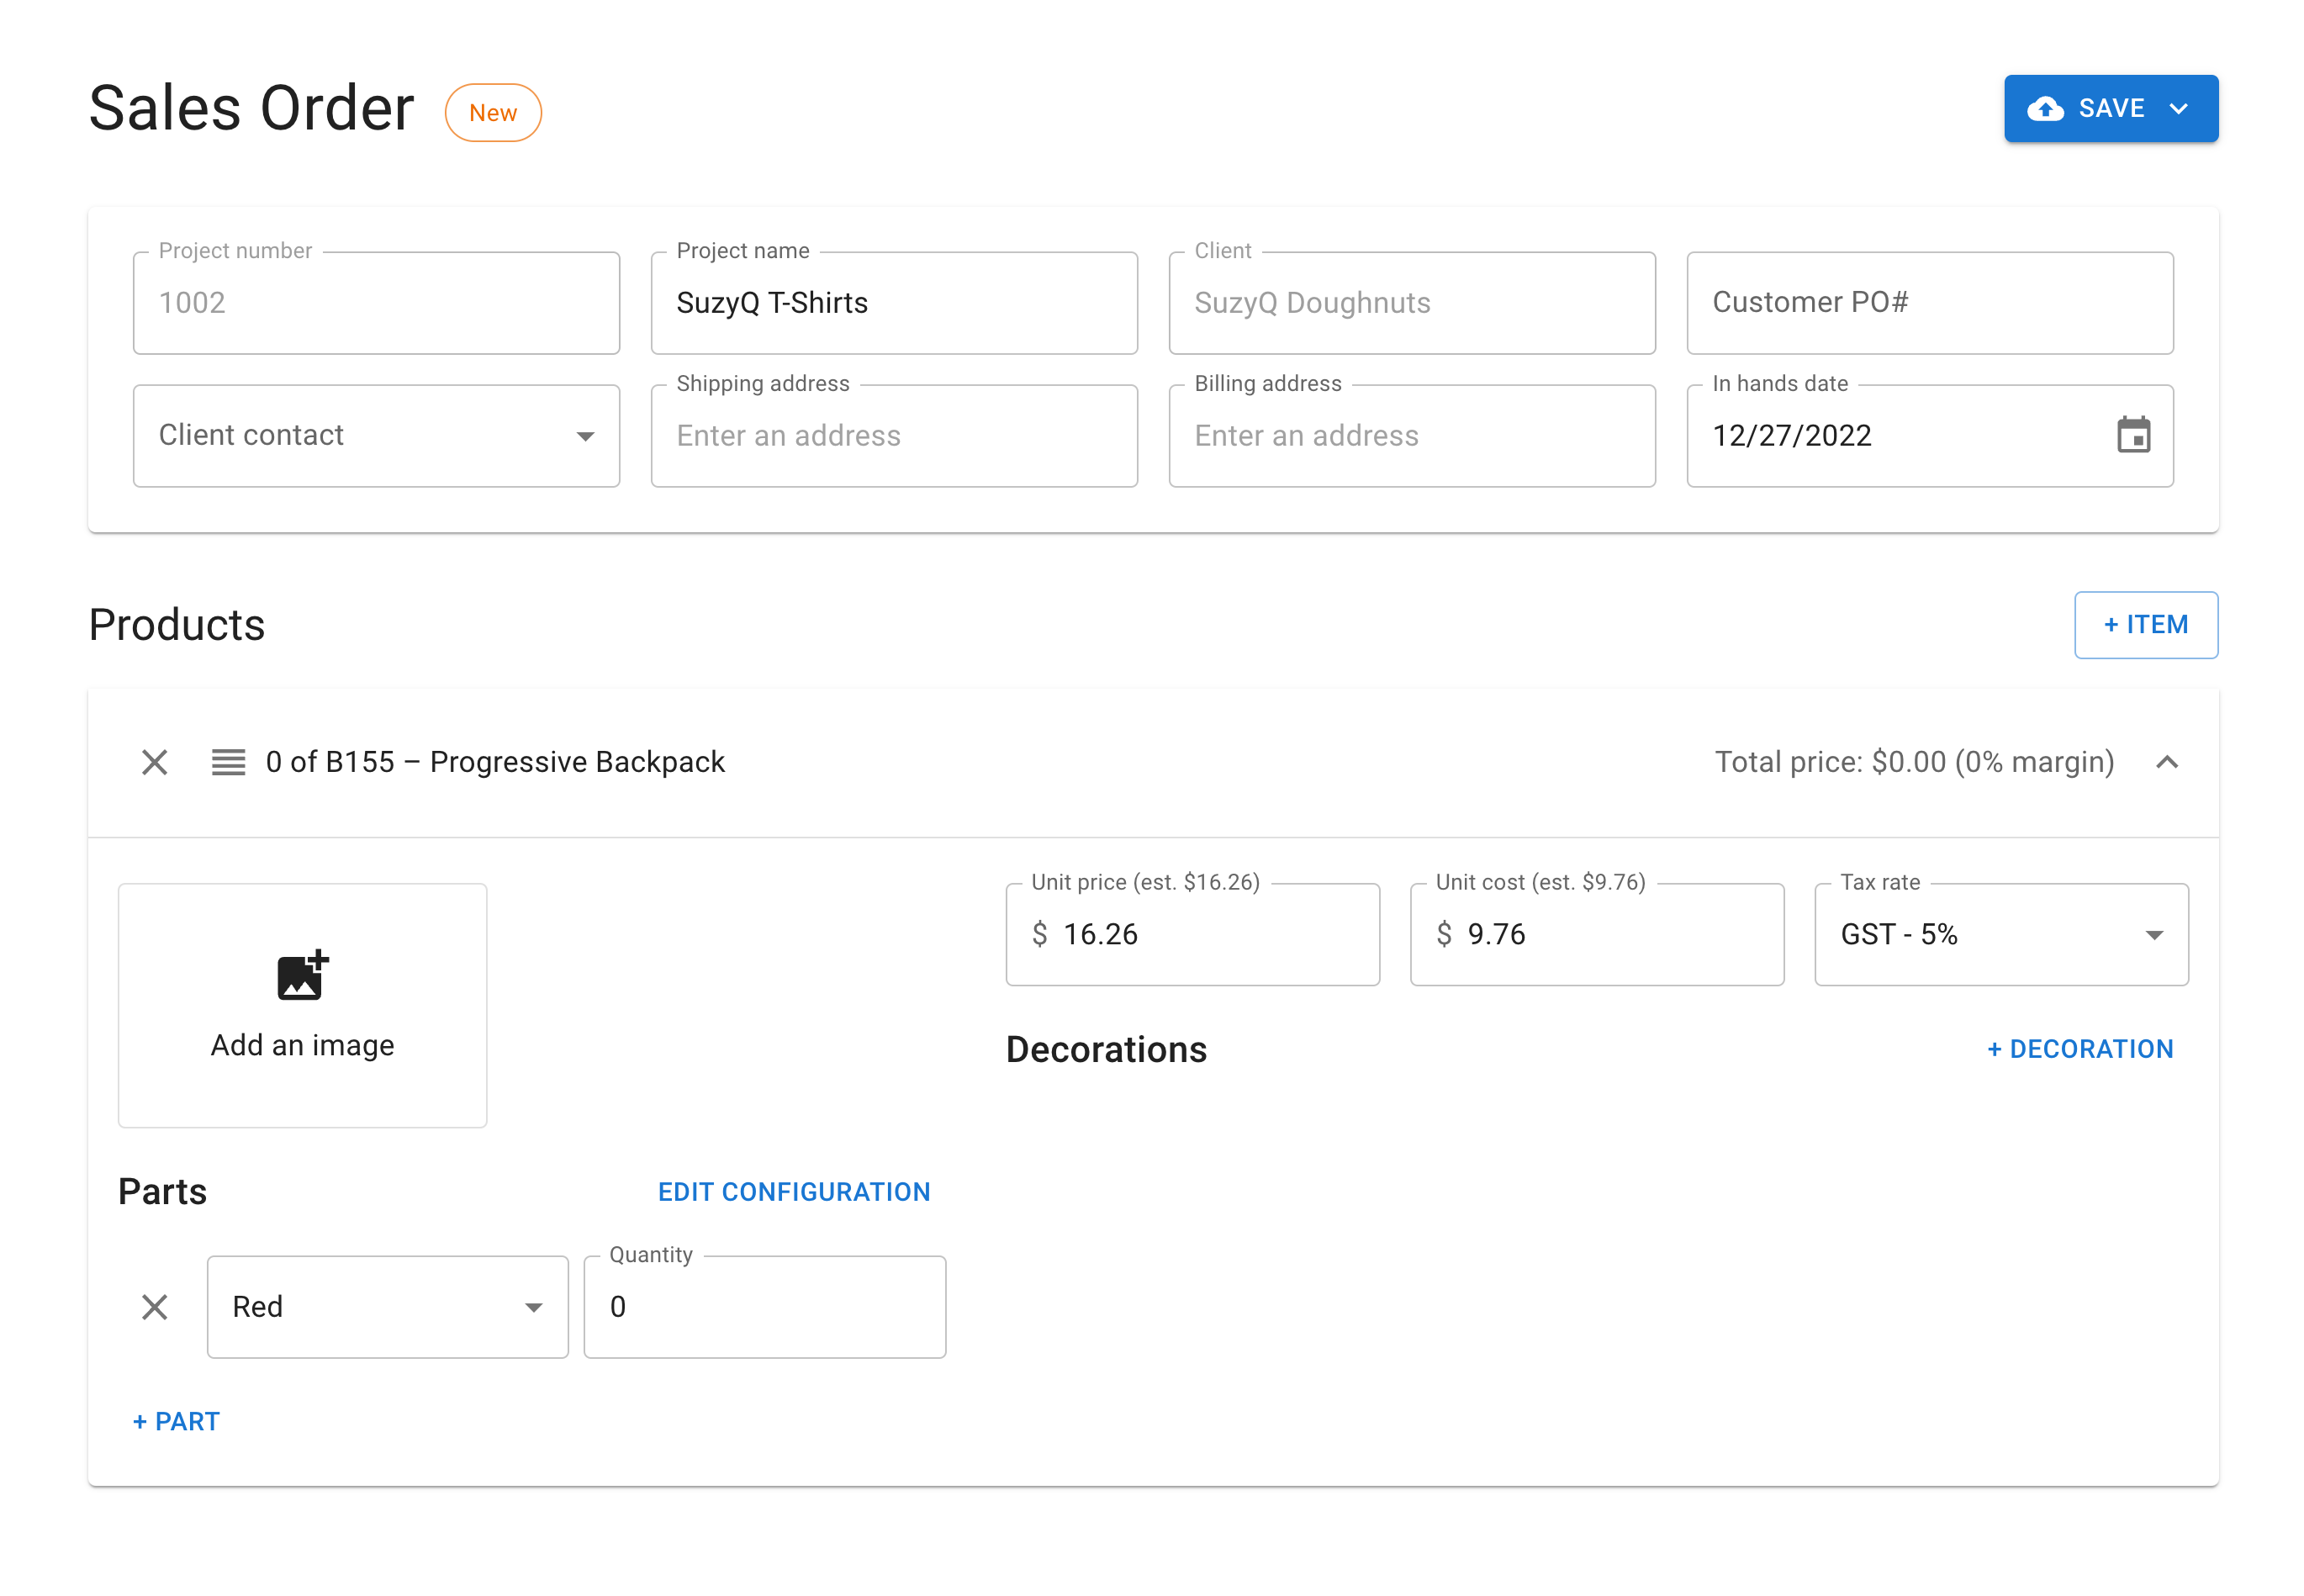Grab the drag handle beside B155 item

tap(228, 762)
